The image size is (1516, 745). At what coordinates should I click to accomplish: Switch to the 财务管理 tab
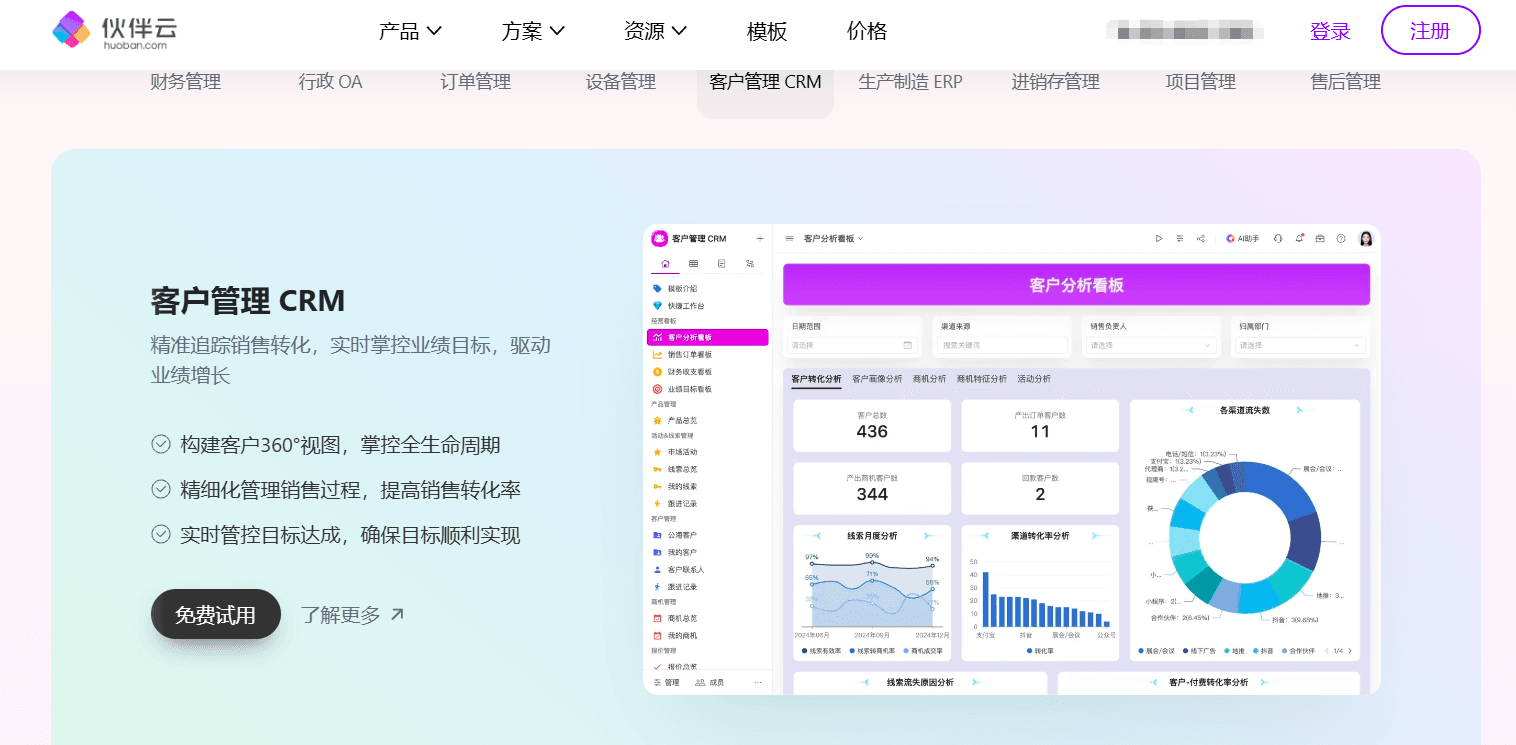185,82
